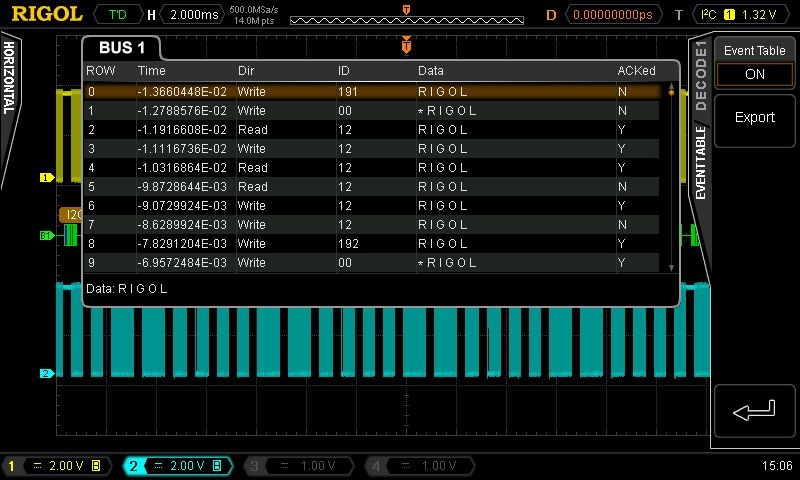
Task: Click the trigger source channel 1 badge
Action: pyautogui.click(x=729, y=15)
